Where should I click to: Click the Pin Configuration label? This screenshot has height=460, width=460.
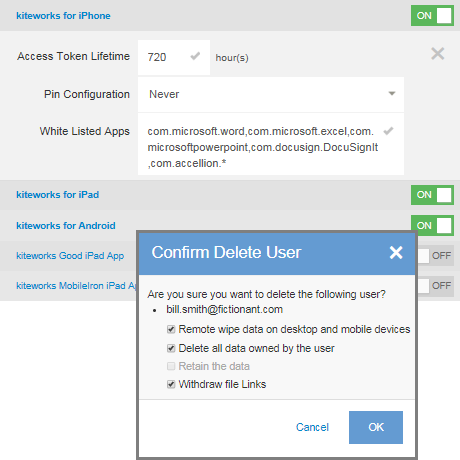click(87, 94)
